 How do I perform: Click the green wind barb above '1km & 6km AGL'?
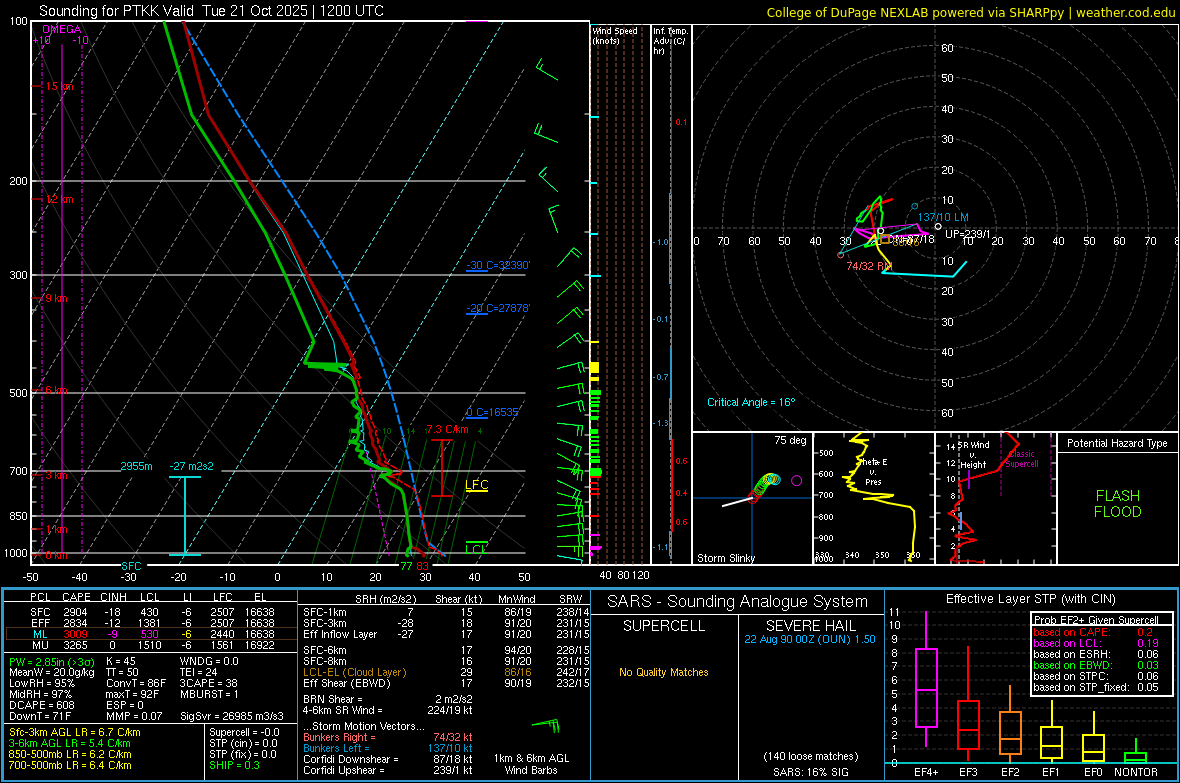point(546,726)
